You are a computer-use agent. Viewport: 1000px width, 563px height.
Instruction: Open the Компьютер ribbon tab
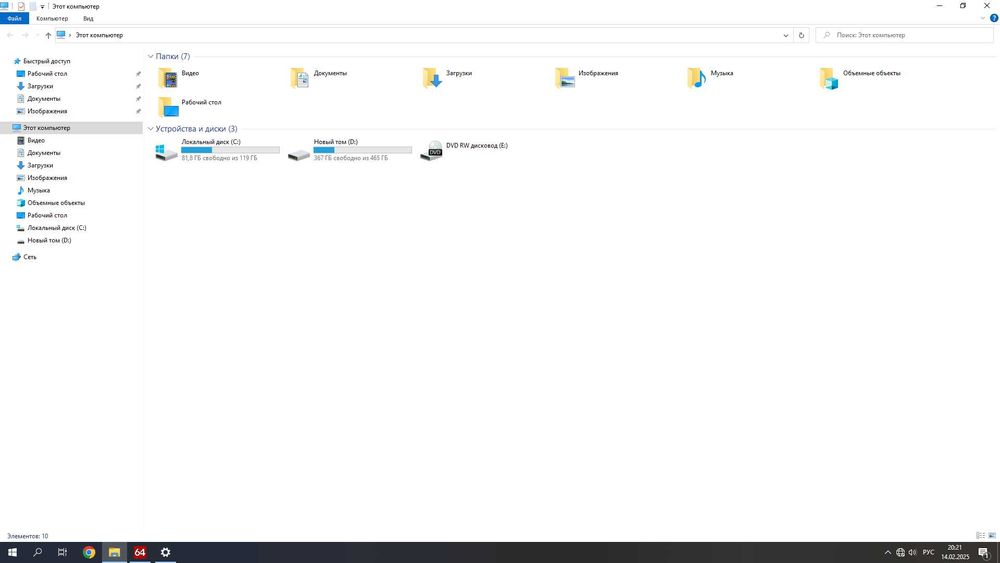(x=52, y=18)
